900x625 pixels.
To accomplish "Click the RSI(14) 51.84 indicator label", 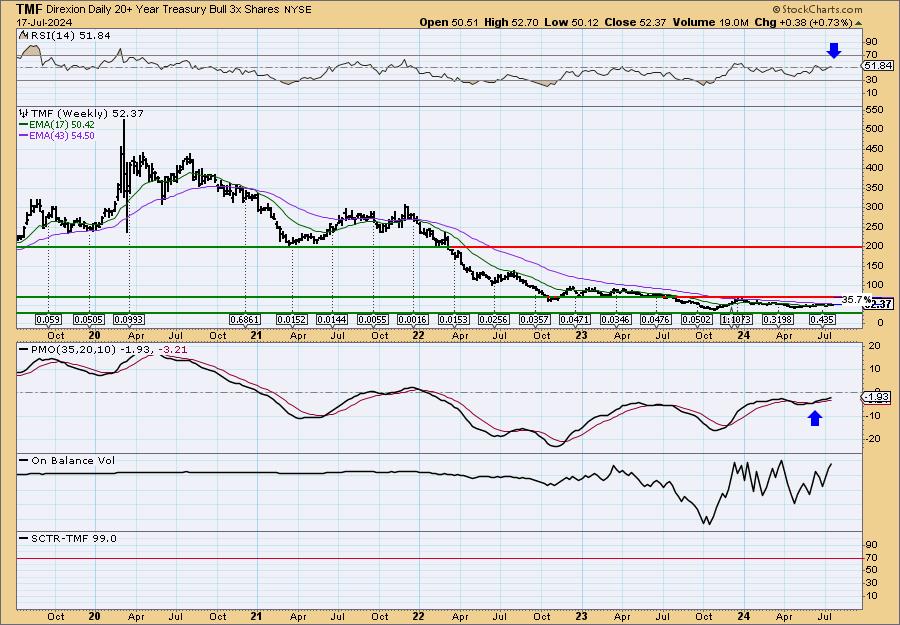I will click(x=70, y=36).
